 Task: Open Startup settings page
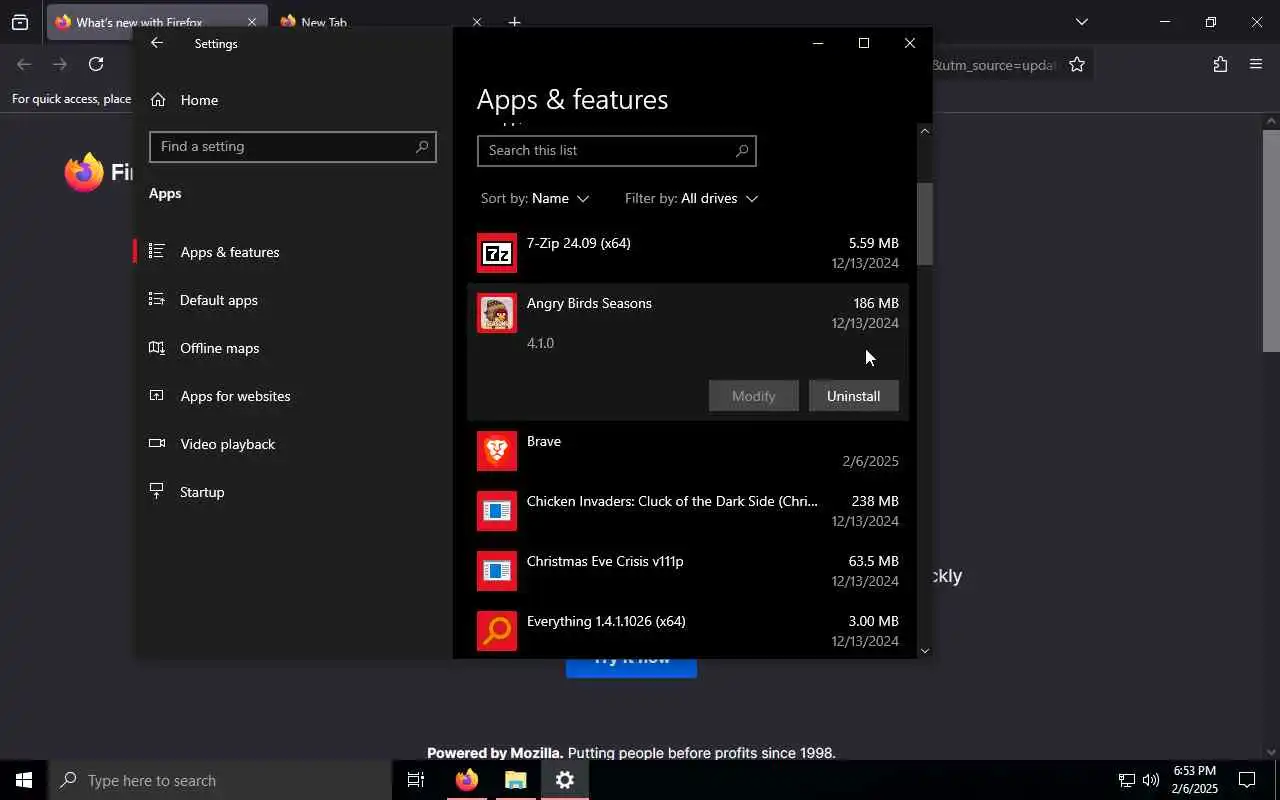click(x=293, y=492)
